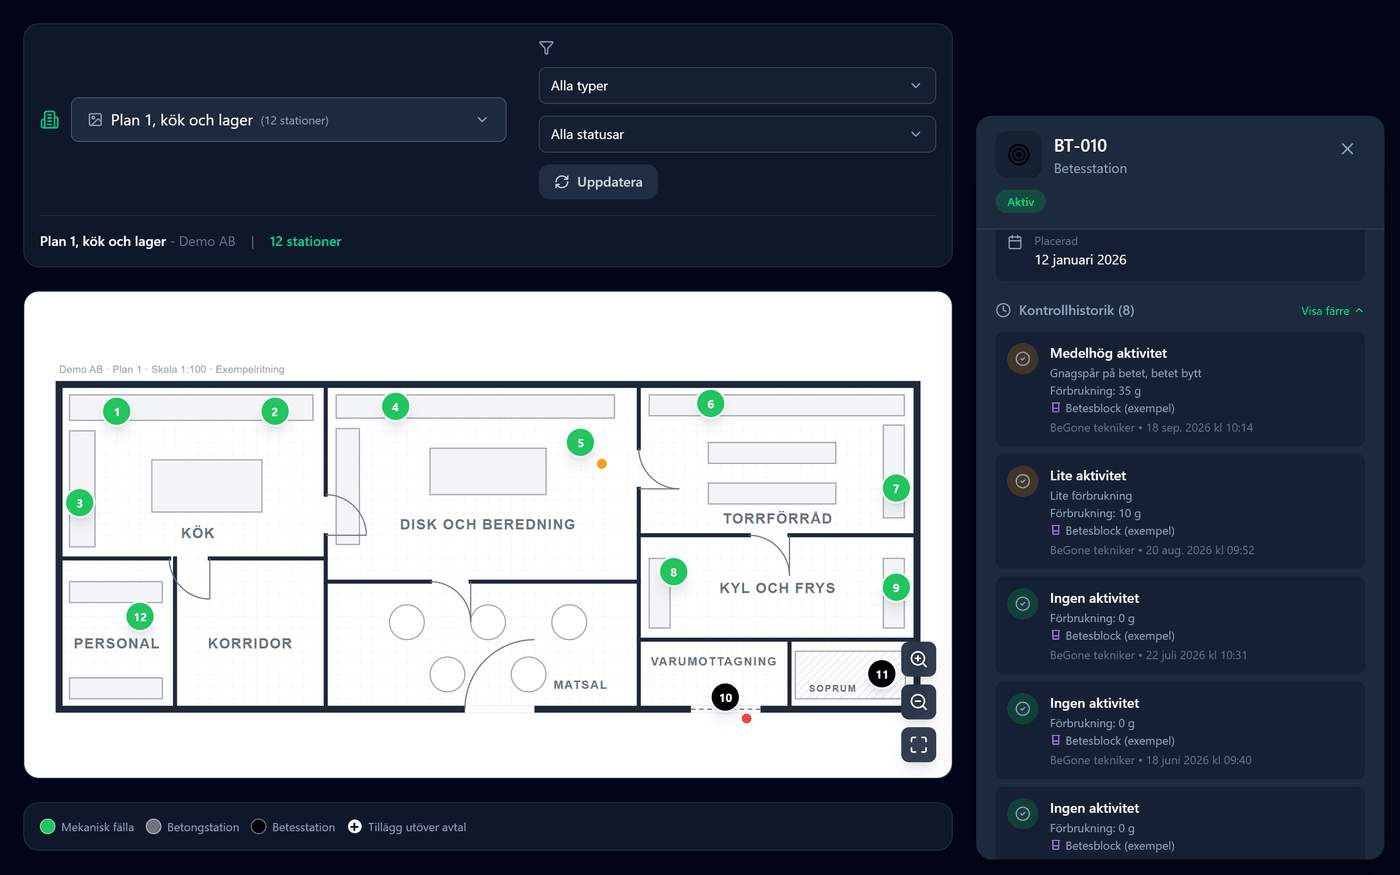This screenshot has width=1400, height=875.
Task: Click the BT-010 bait station target icon
Action: (x=1019, y=155)
